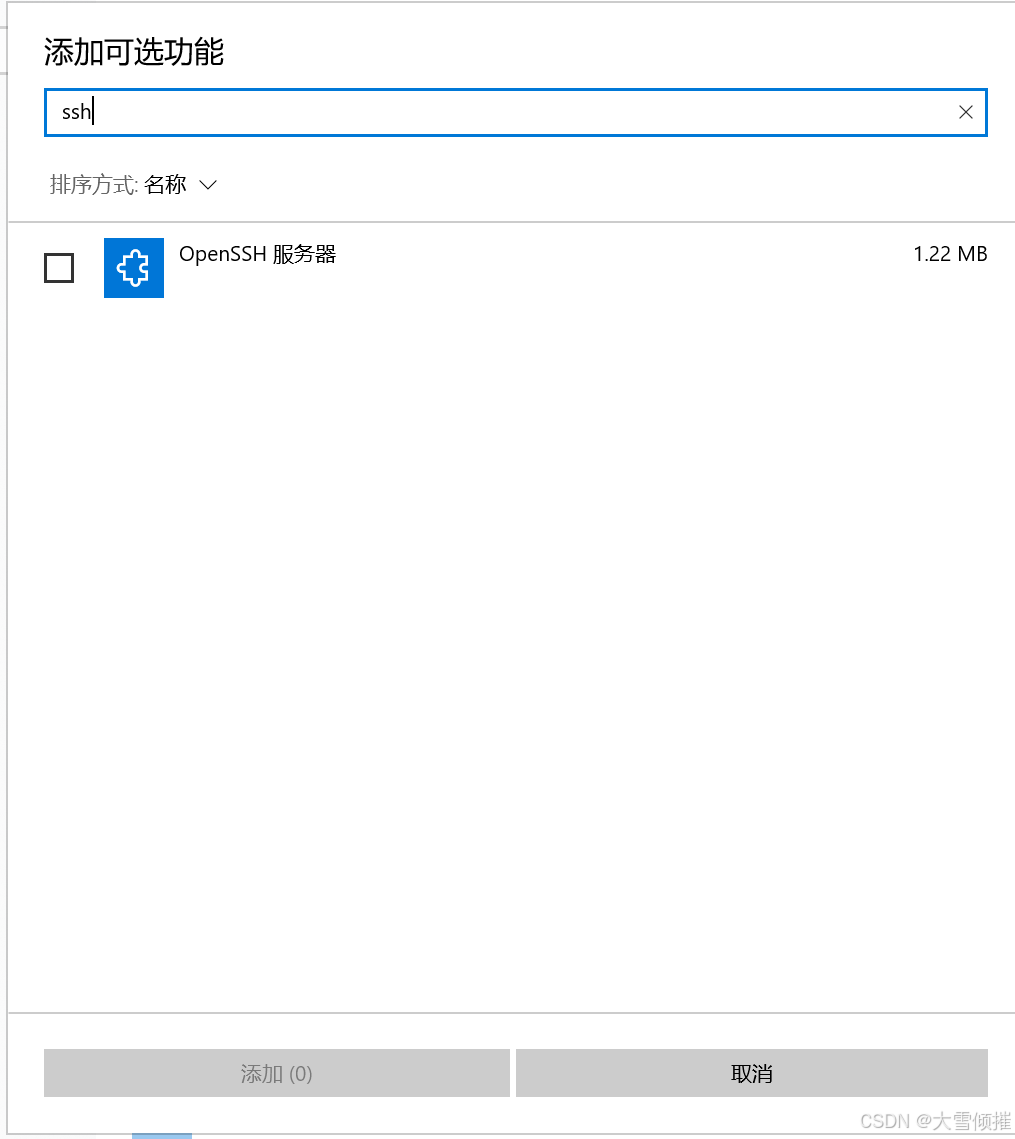Click the 添加可选功能 dialog title
This screenshot has width=1015, height=1139.
[x=134, y=52]
